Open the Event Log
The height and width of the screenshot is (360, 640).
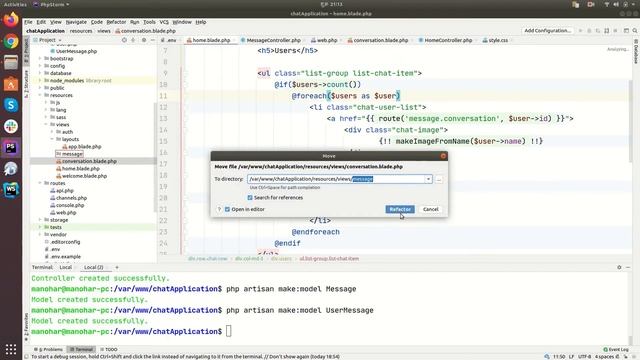coord(616,350)
